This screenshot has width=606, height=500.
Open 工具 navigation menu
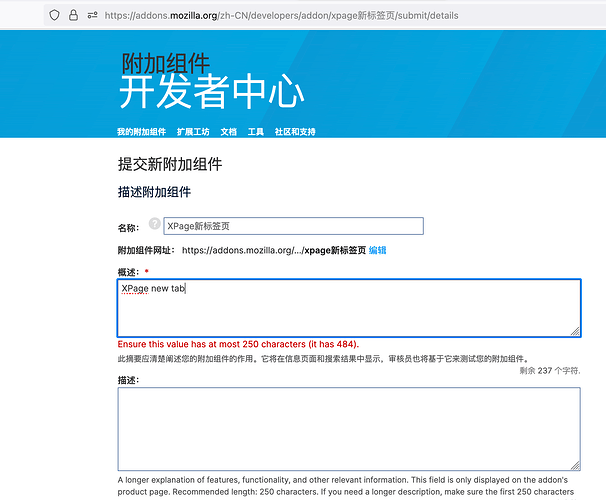click(x=255, y=132)
